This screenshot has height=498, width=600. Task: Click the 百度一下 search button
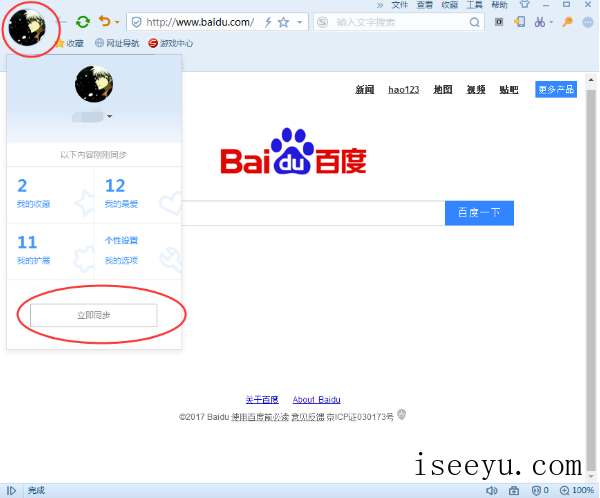point(479,213)
